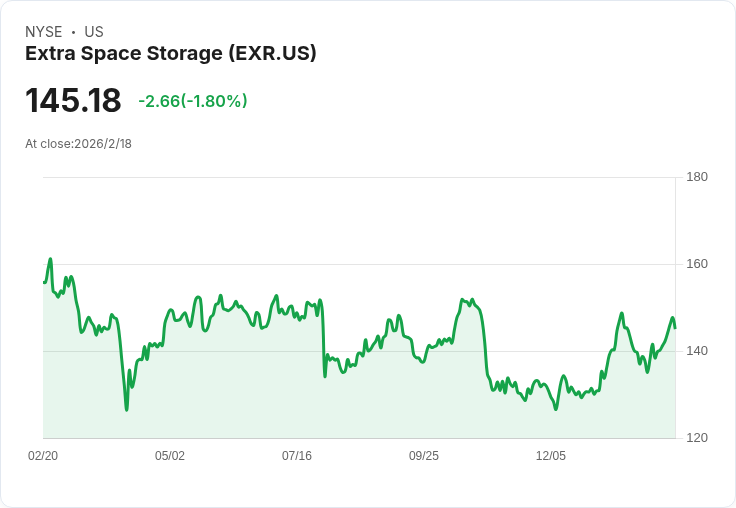The height and width of the screenshot is (508, 736).
Task: Click the 12/05 date on x-axis
Action: 551,456
